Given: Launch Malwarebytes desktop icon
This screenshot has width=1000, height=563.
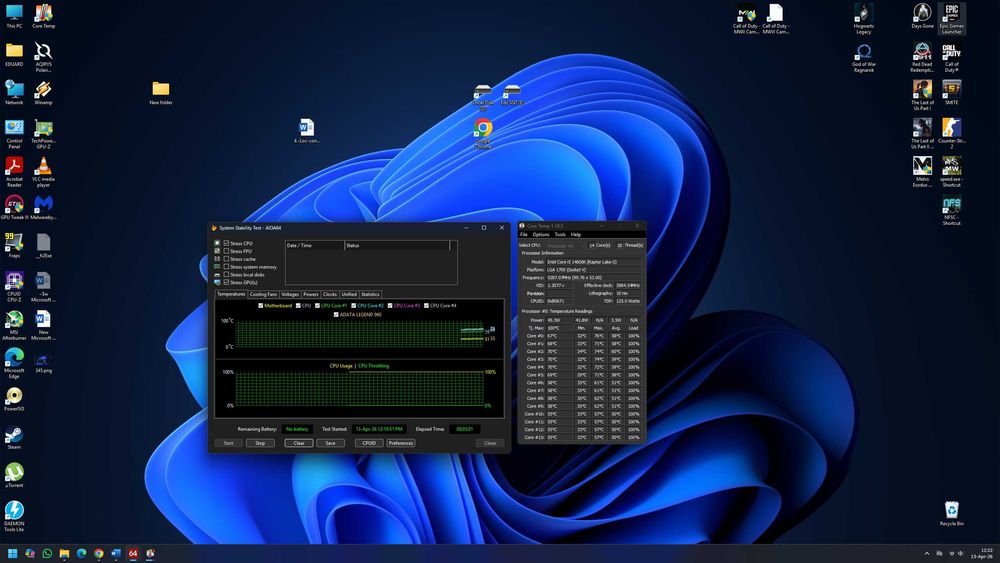Looking at the screenshot, I should (x=43, y=208).
